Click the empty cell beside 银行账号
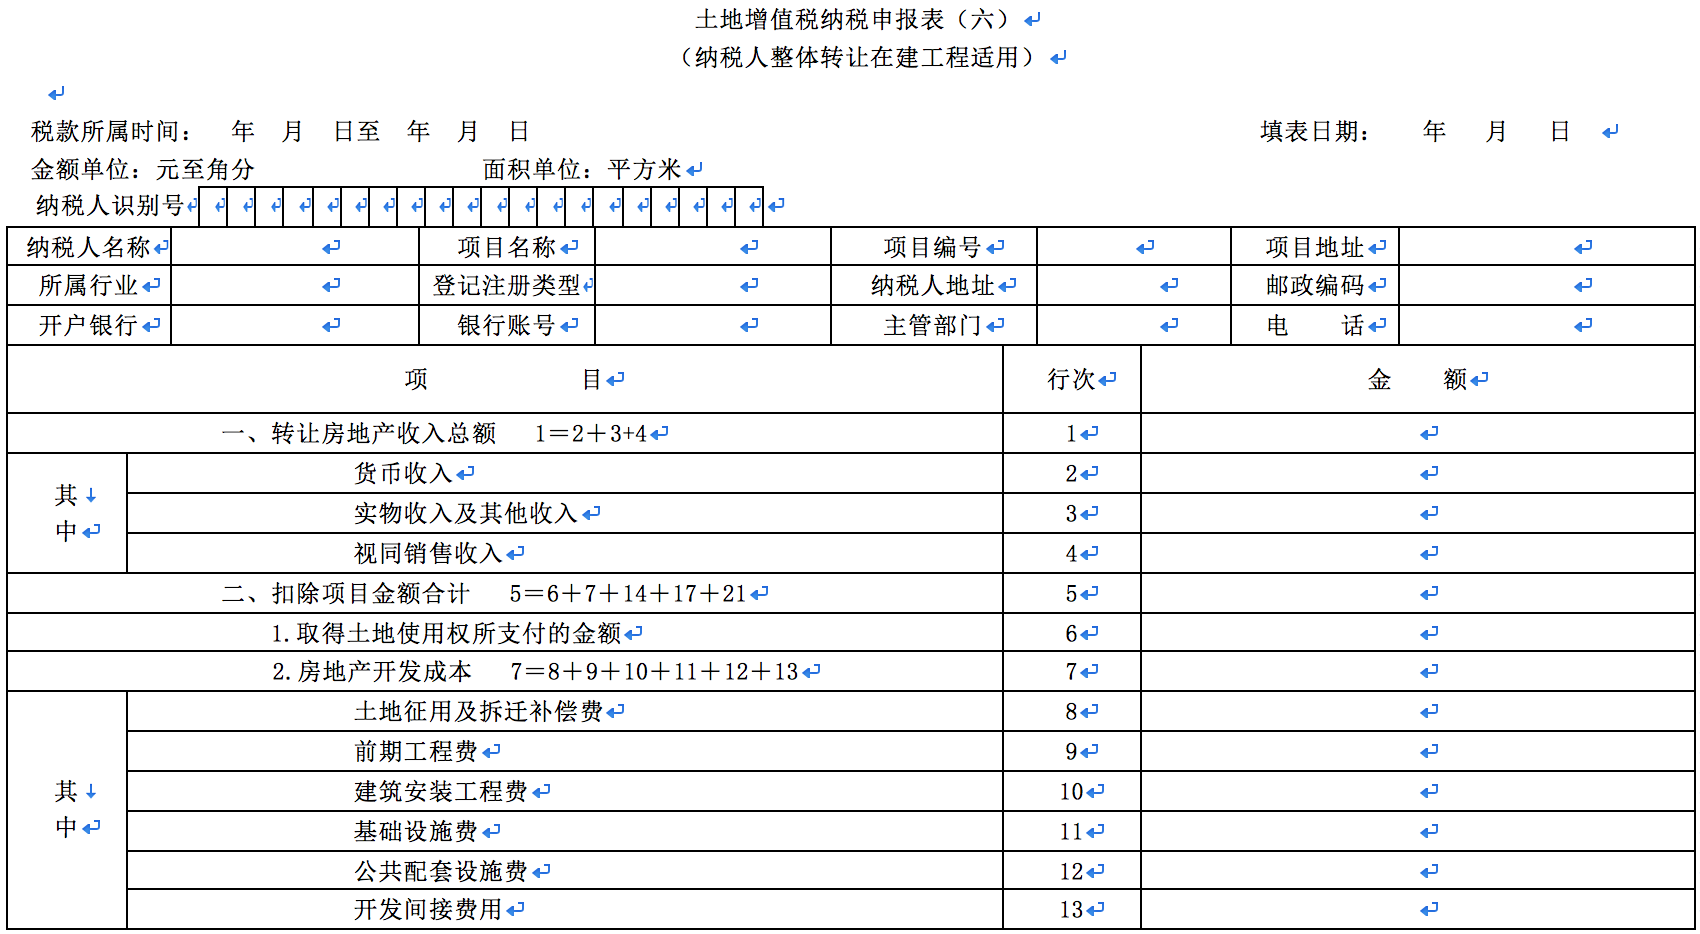This screenshot has width=1700, height=934. (713, 325)
